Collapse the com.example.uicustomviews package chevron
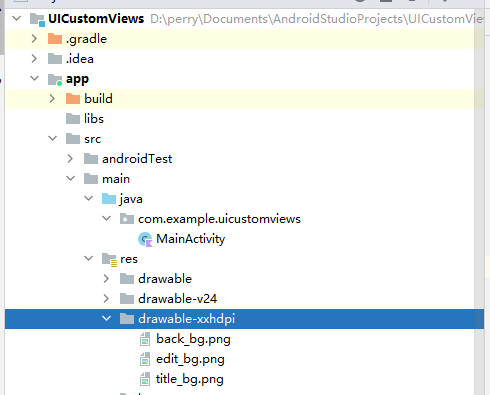Viewport: 490px width, 395px height. point(106,218)
